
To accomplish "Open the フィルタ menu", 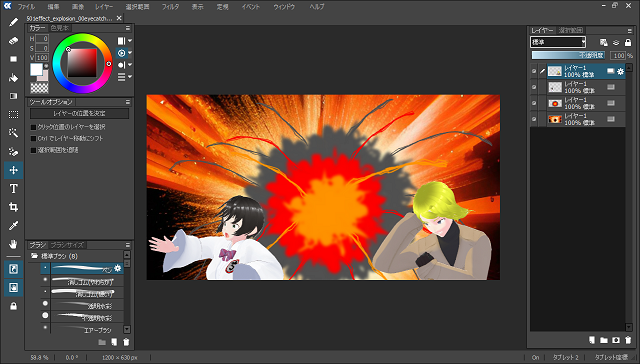I will pyautogui.click(x=170, y=7).
